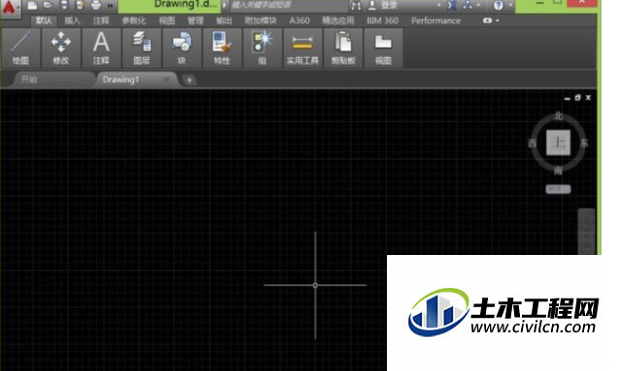This screenshot has width=620, height=371.
Task: Open the 注释 (Annotation) panel
Action: pyautogui.click(x=101, y=48)
